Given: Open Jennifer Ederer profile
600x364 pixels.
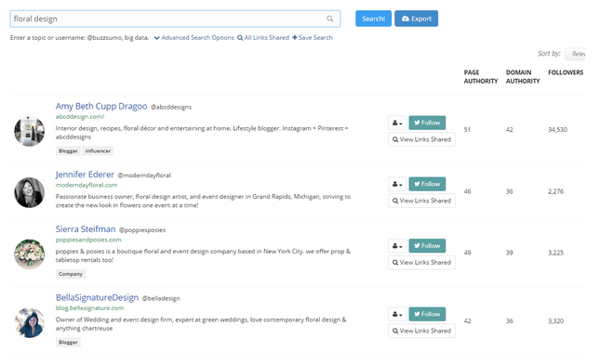Looking at the screenshot, I should click(x=85, y=175).
